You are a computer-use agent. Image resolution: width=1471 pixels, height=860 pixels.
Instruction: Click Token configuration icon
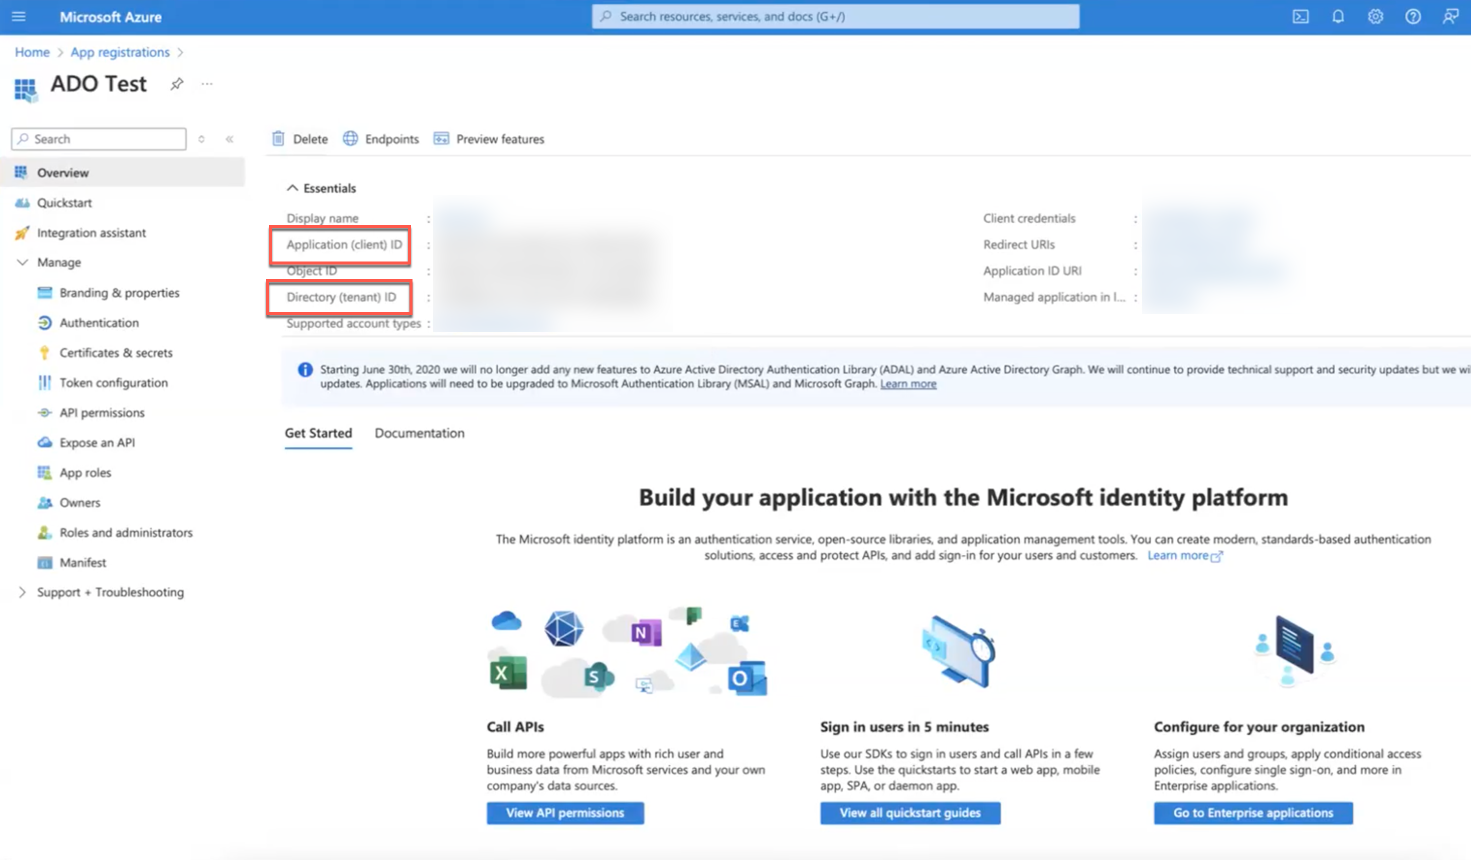pyautogui.click(x=44, y=383)
